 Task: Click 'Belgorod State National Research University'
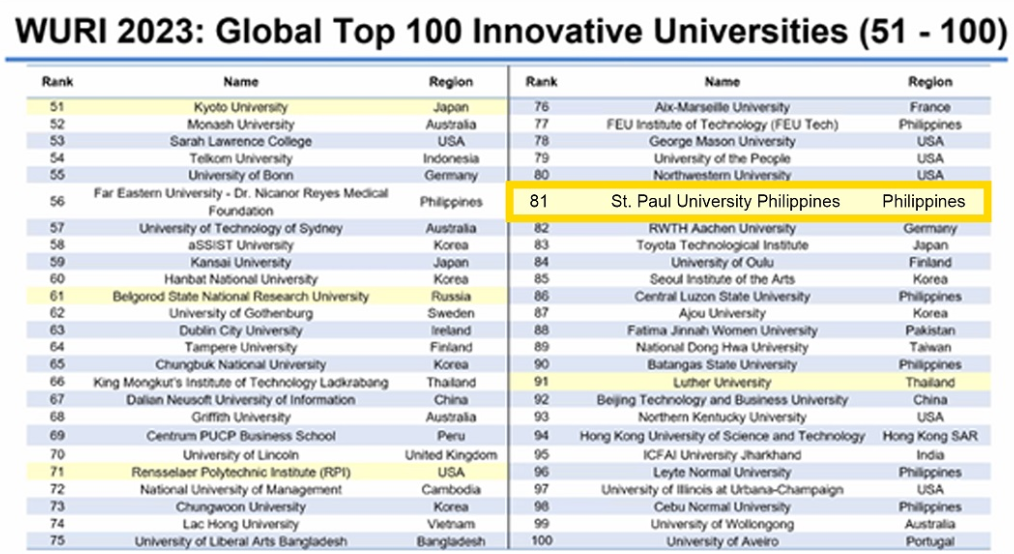[x=241, y=296]
